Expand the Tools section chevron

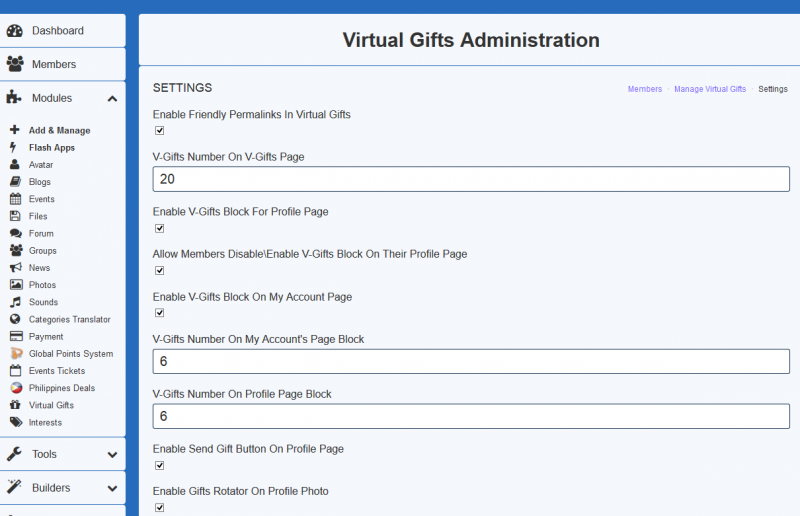(112, 454)
